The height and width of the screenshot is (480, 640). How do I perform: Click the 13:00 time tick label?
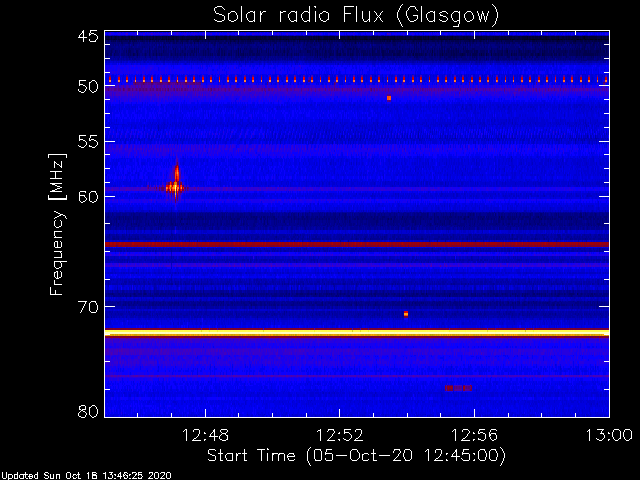[609, 435]
